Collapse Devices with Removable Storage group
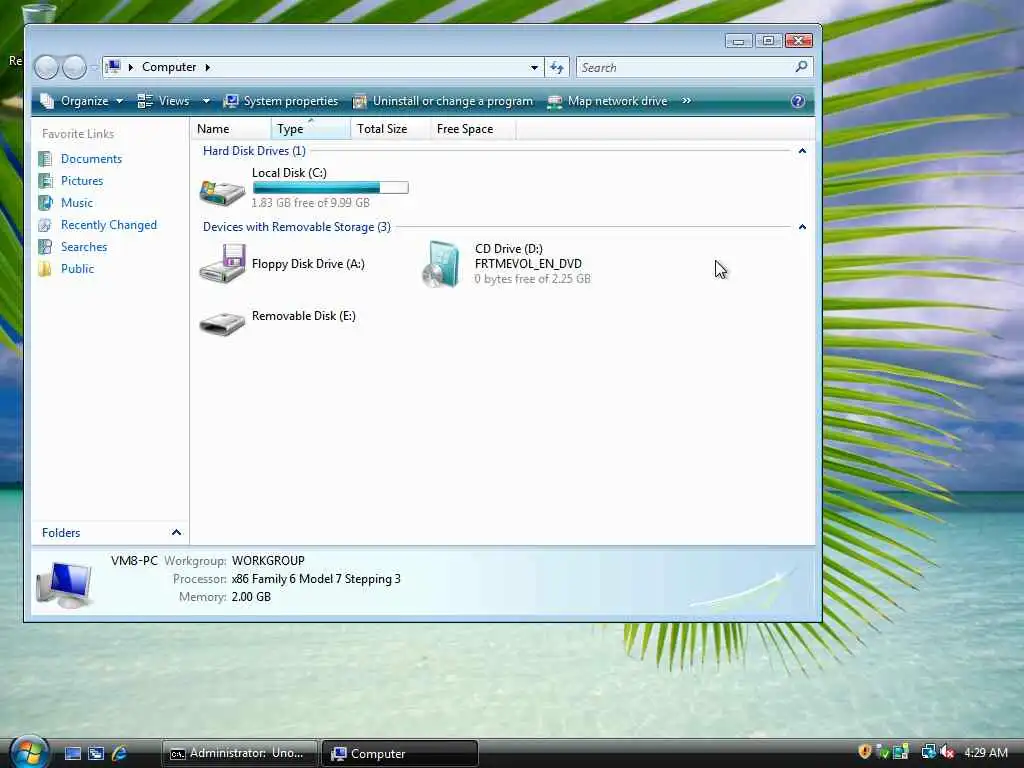1024x768 pixels. (x=803, y=227)
